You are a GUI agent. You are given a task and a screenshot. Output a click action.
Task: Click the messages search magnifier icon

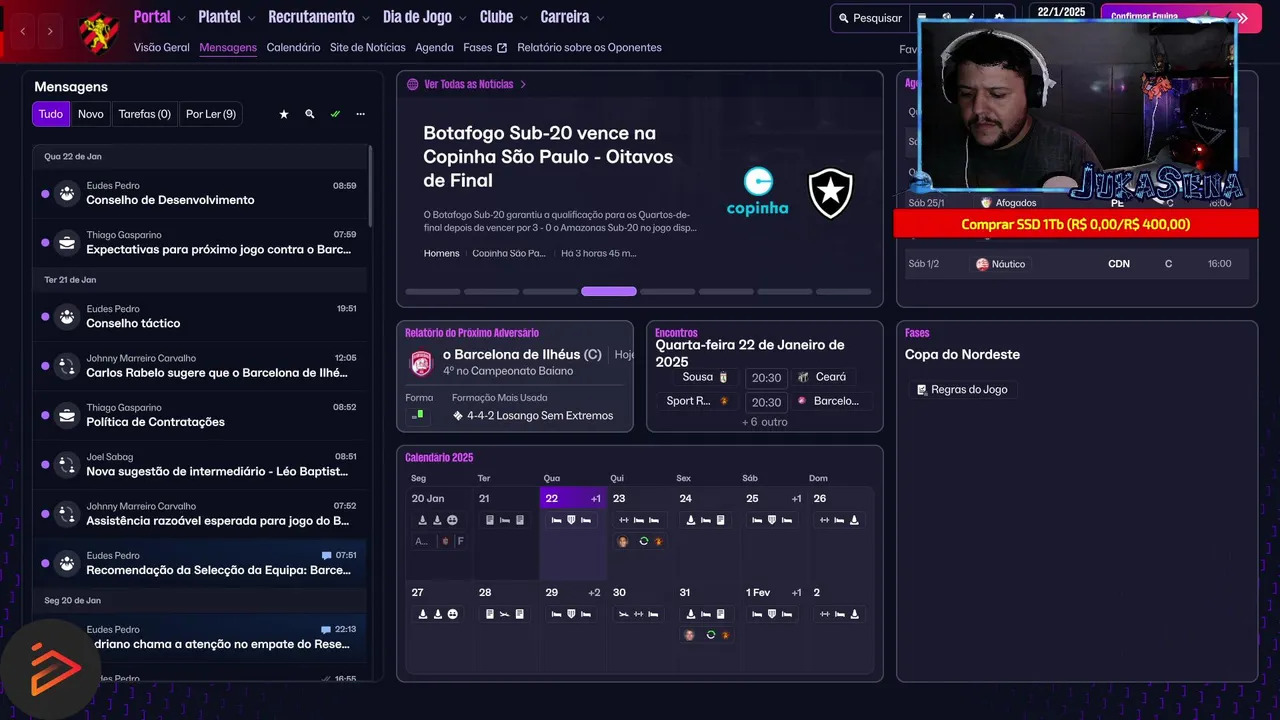pyautogui.click(x=310, y=114)
